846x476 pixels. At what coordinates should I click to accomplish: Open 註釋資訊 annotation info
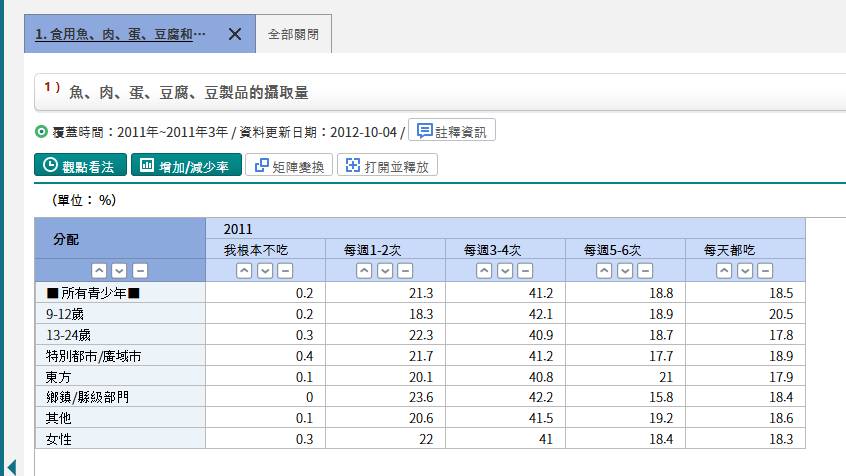(451, 131)
